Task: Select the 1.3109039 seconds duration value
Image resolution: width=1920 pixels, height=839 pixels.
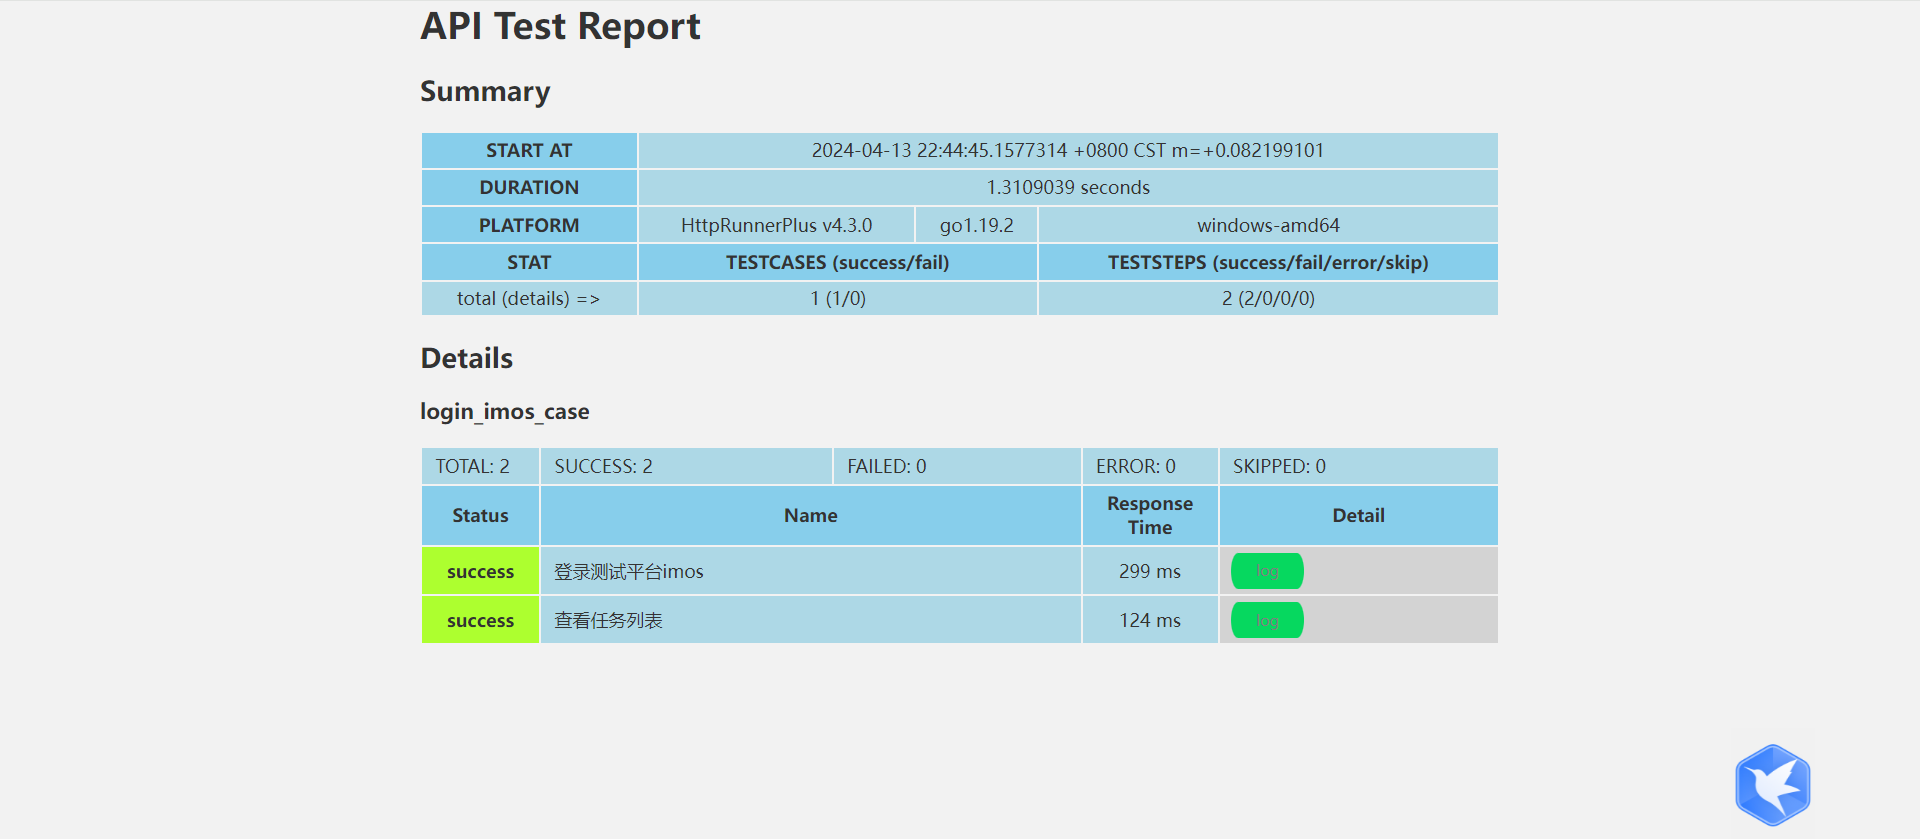Action: coord(1068,187)
